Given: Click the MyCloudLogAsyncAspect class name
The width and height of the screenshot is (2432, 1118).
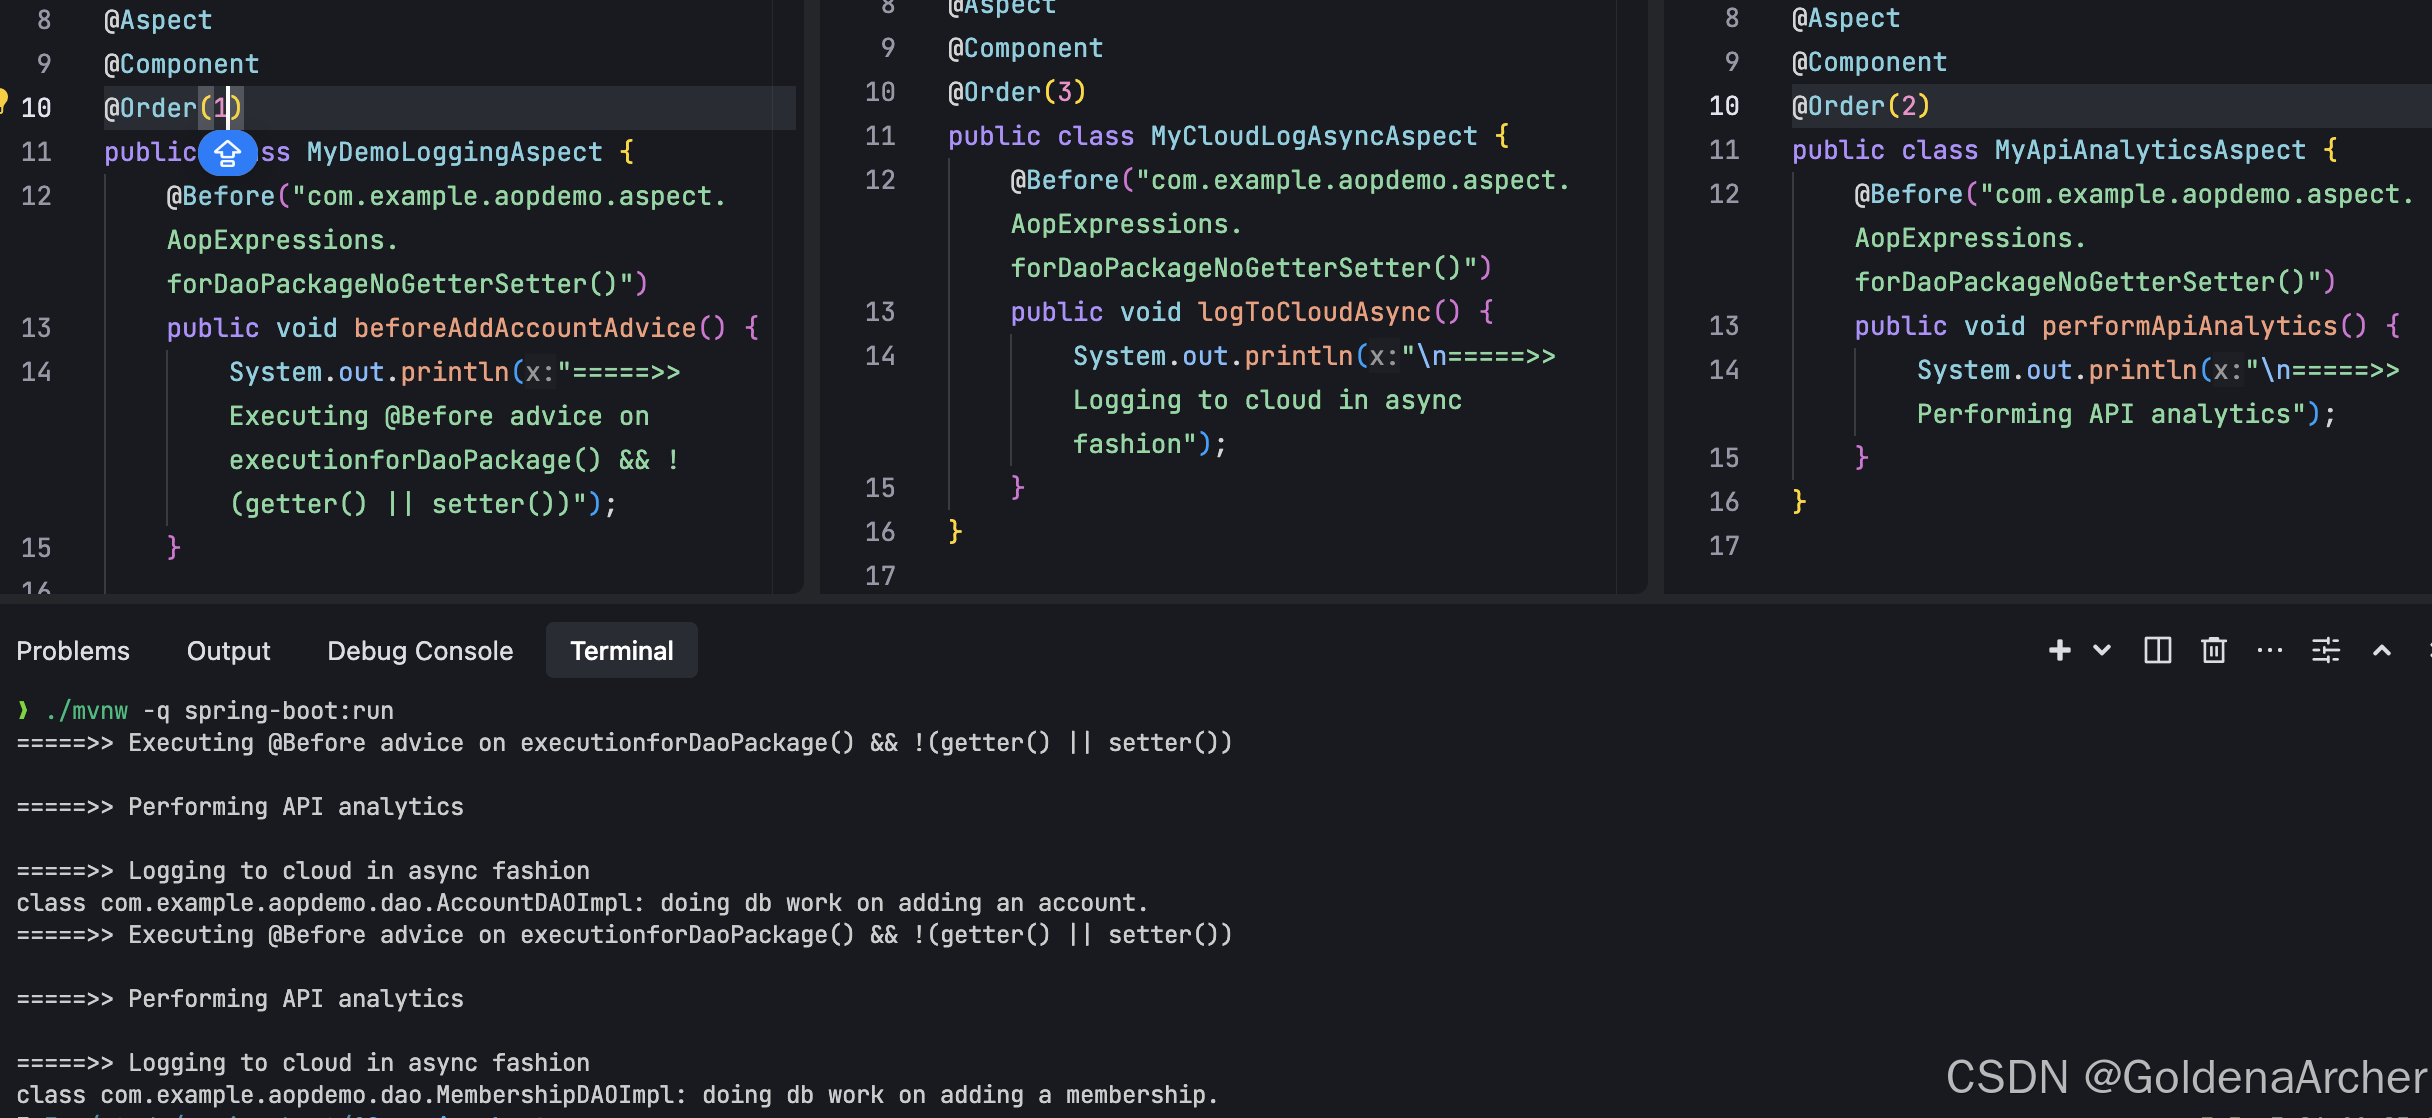Looking at the screenshot, I should click(1313, 136).
